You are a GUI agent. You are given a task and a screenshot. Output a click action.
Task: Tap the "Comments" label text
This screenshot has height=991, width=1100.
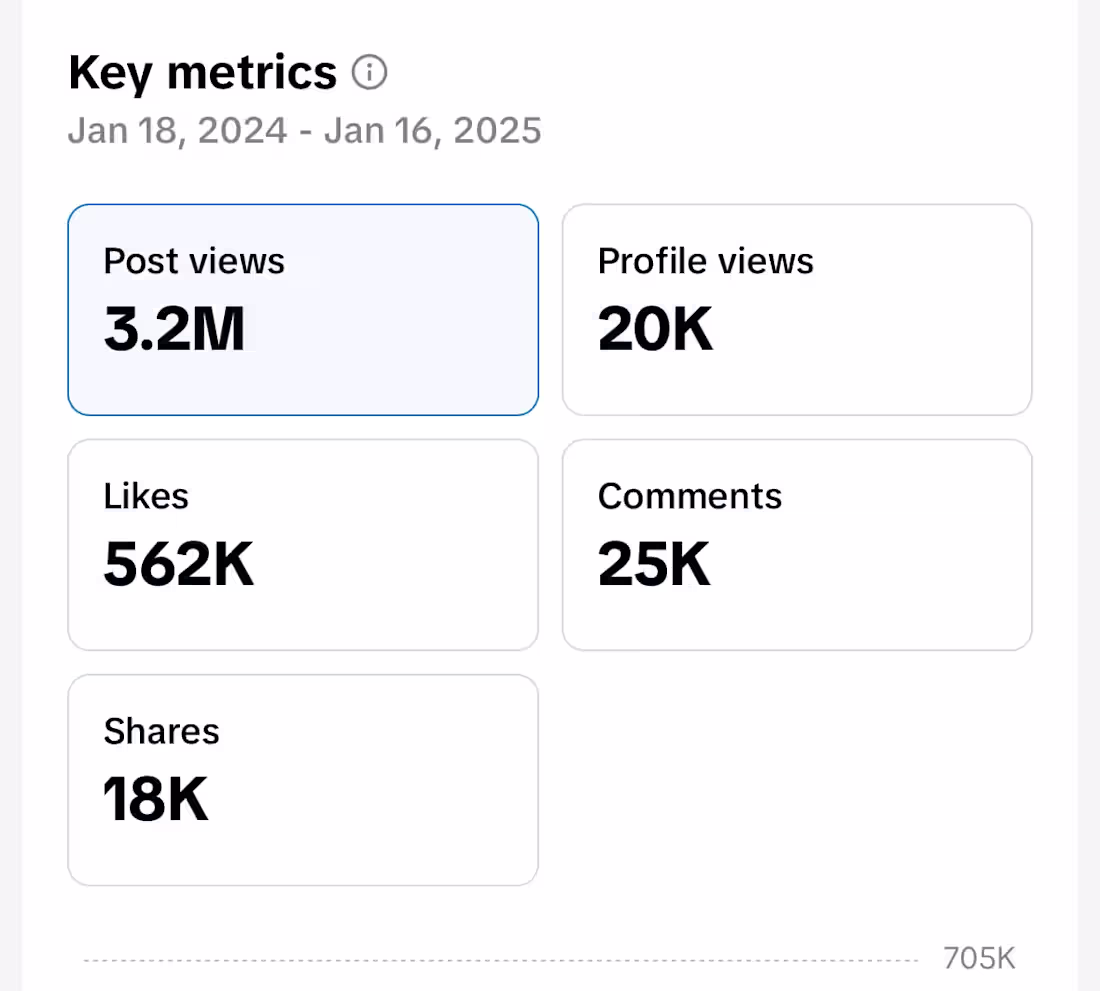690,497
